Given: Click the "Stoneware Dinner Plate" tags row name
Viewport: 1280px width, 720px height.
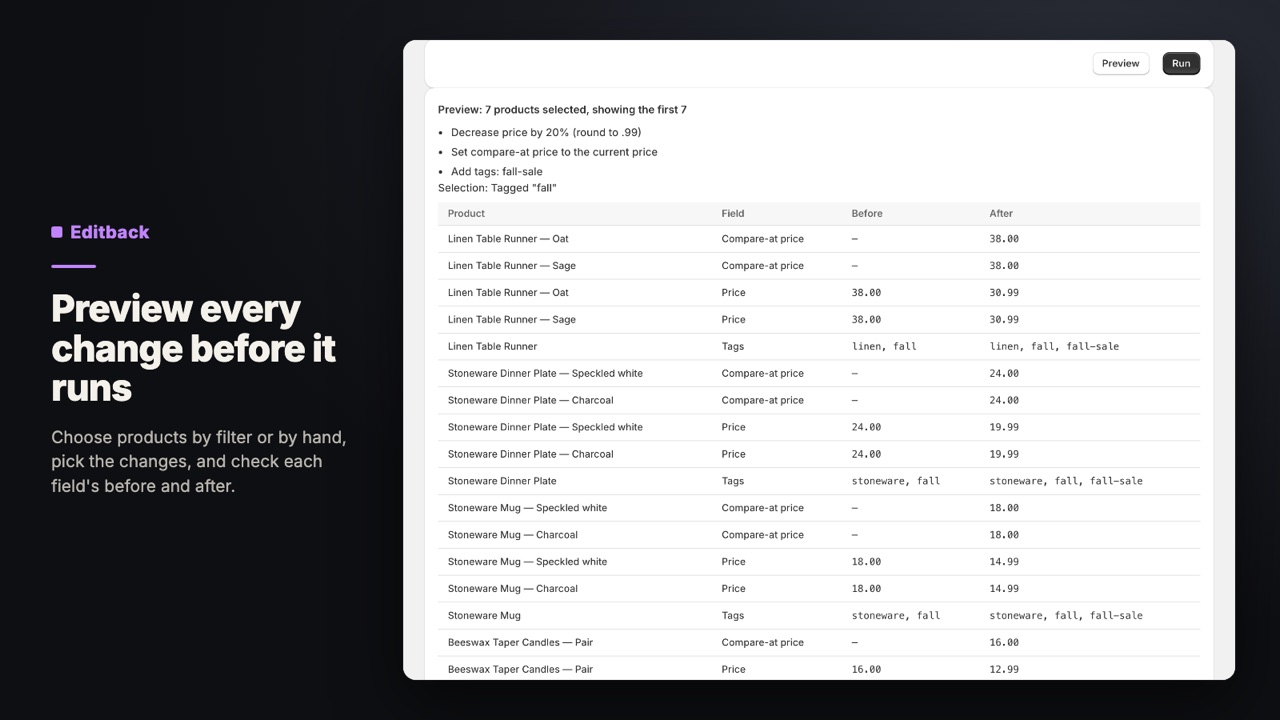Looking at the screenshot, I should tap(502, 481).
